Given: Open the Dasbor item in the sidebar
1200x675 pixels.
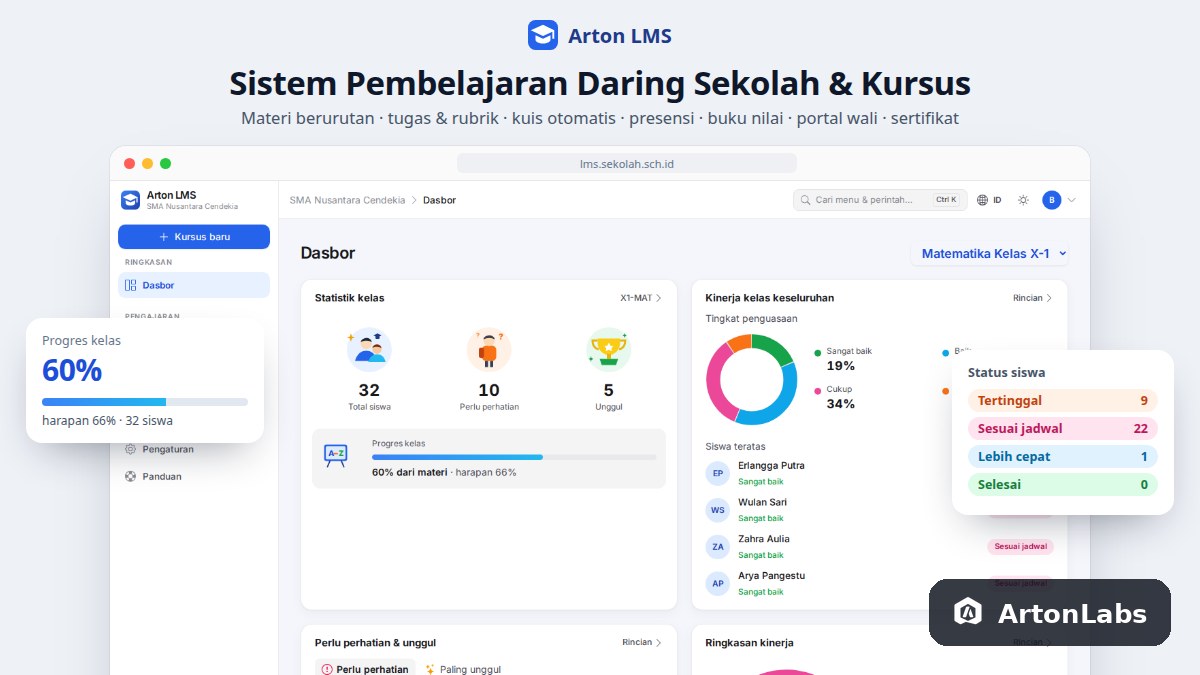Looking at the screenshot, I should click(194, 285).
